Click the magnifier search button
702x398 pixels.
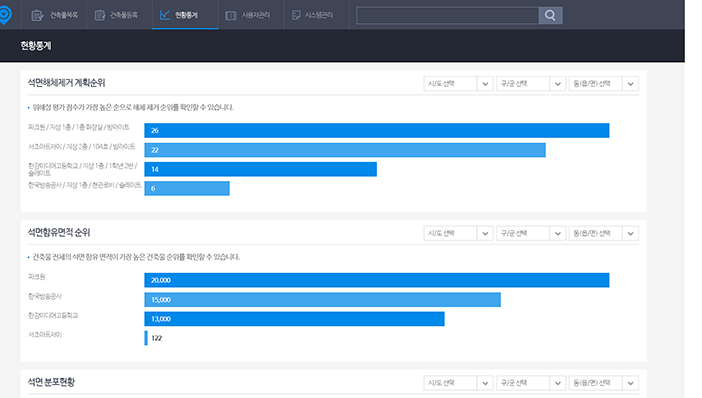tap(550, 15)
